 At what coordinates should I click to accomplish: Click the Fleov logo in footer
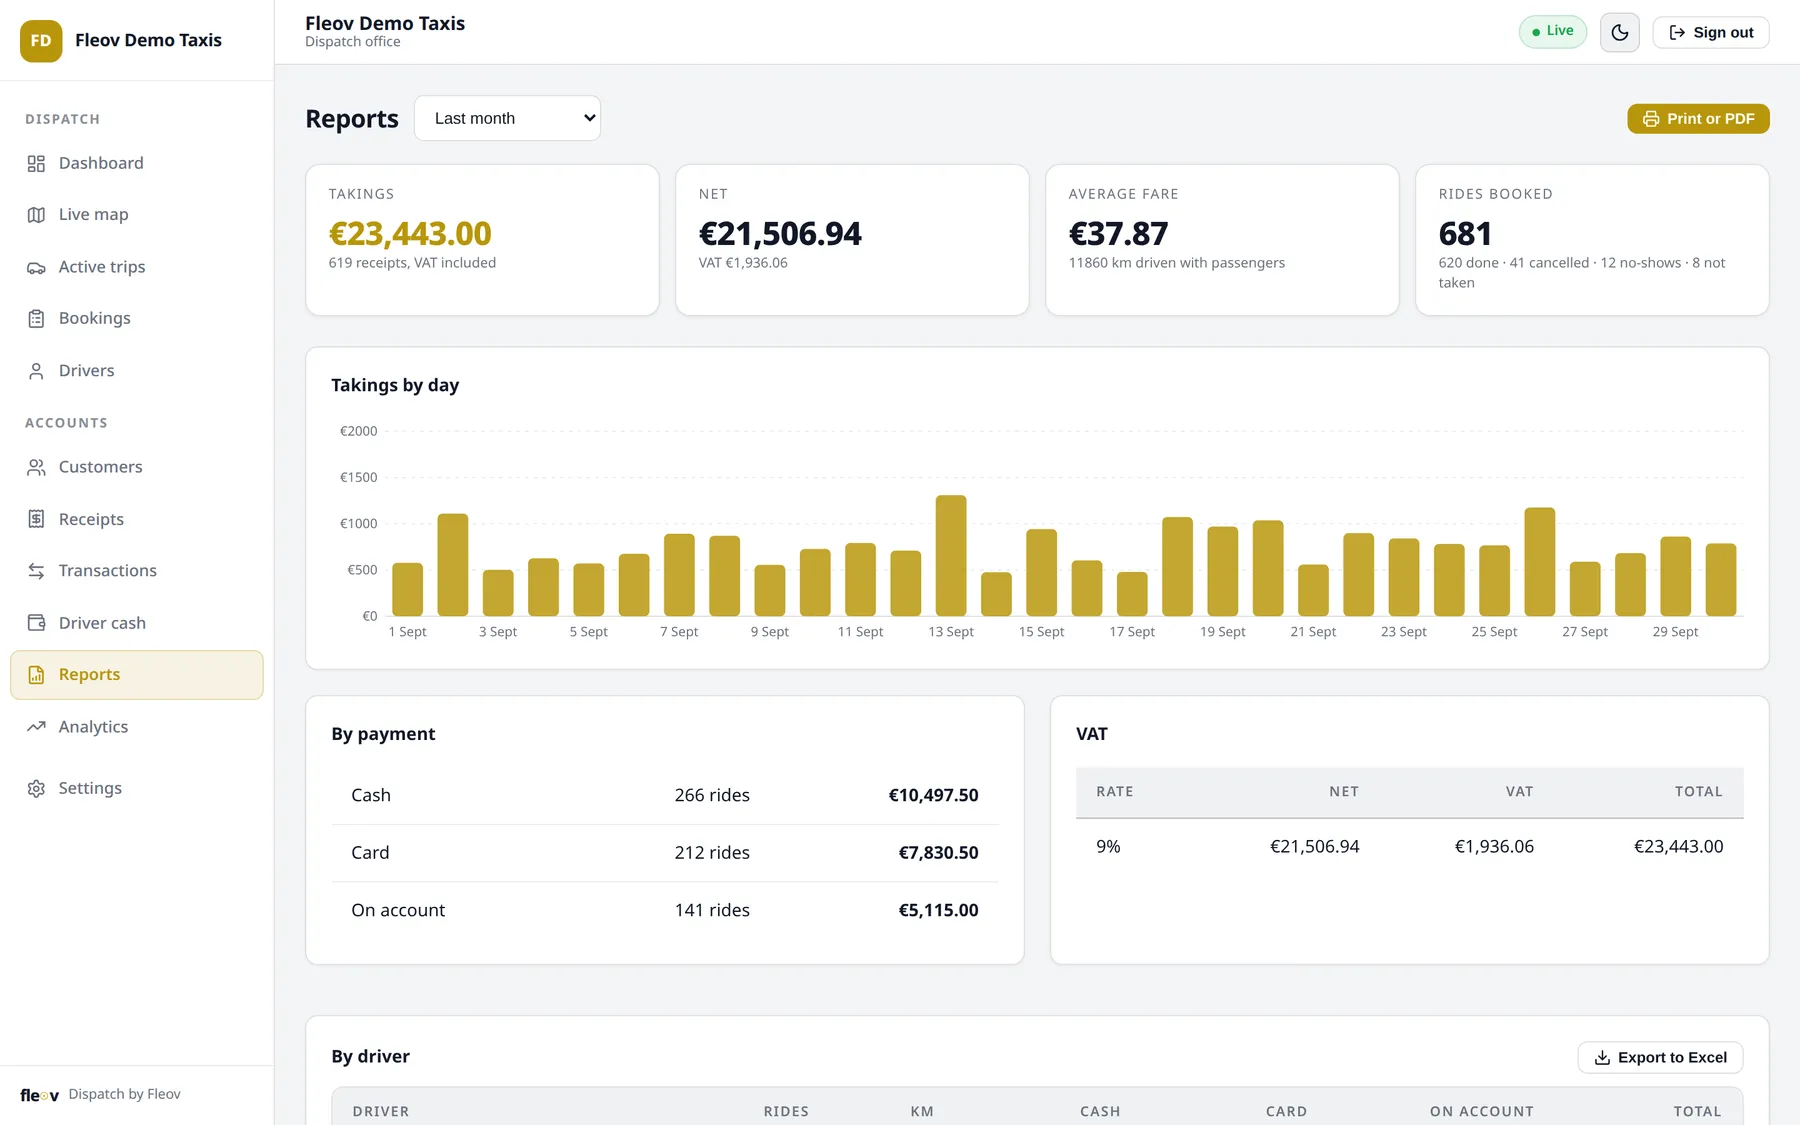point(40,1095)
